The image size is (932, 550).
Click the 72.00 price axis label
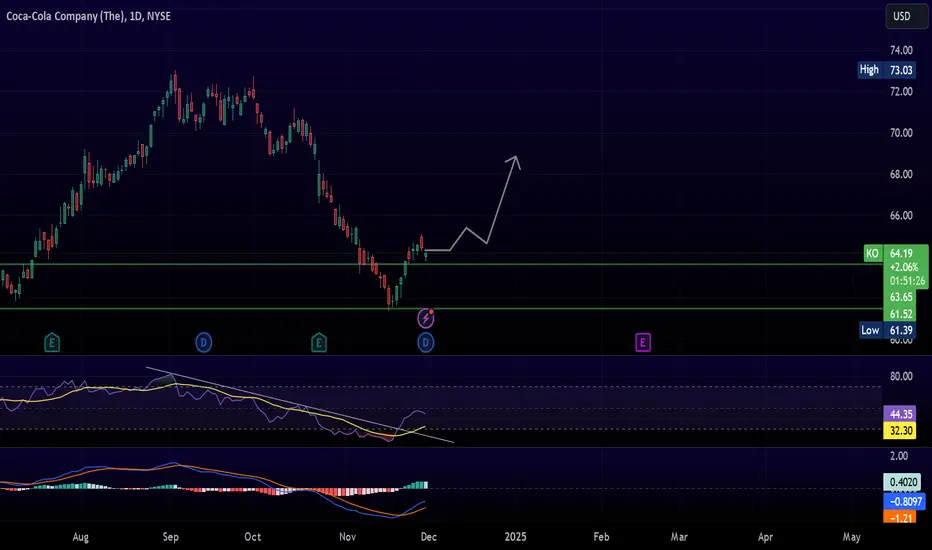[x=901, y=92]
